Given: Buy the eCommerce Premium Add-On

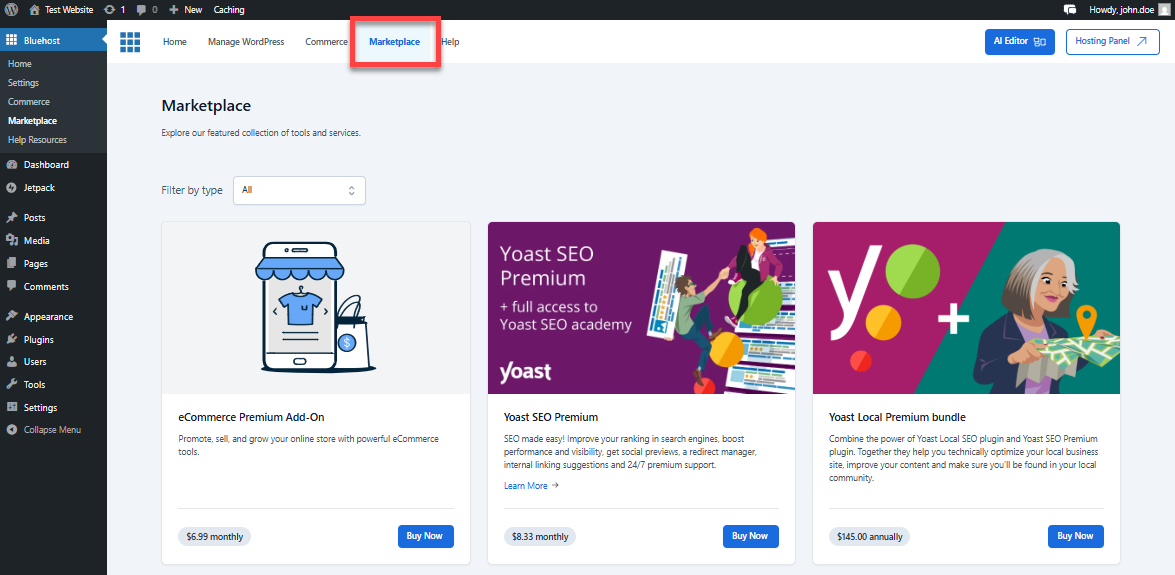Looking at the screenshot, I should 426,536.
